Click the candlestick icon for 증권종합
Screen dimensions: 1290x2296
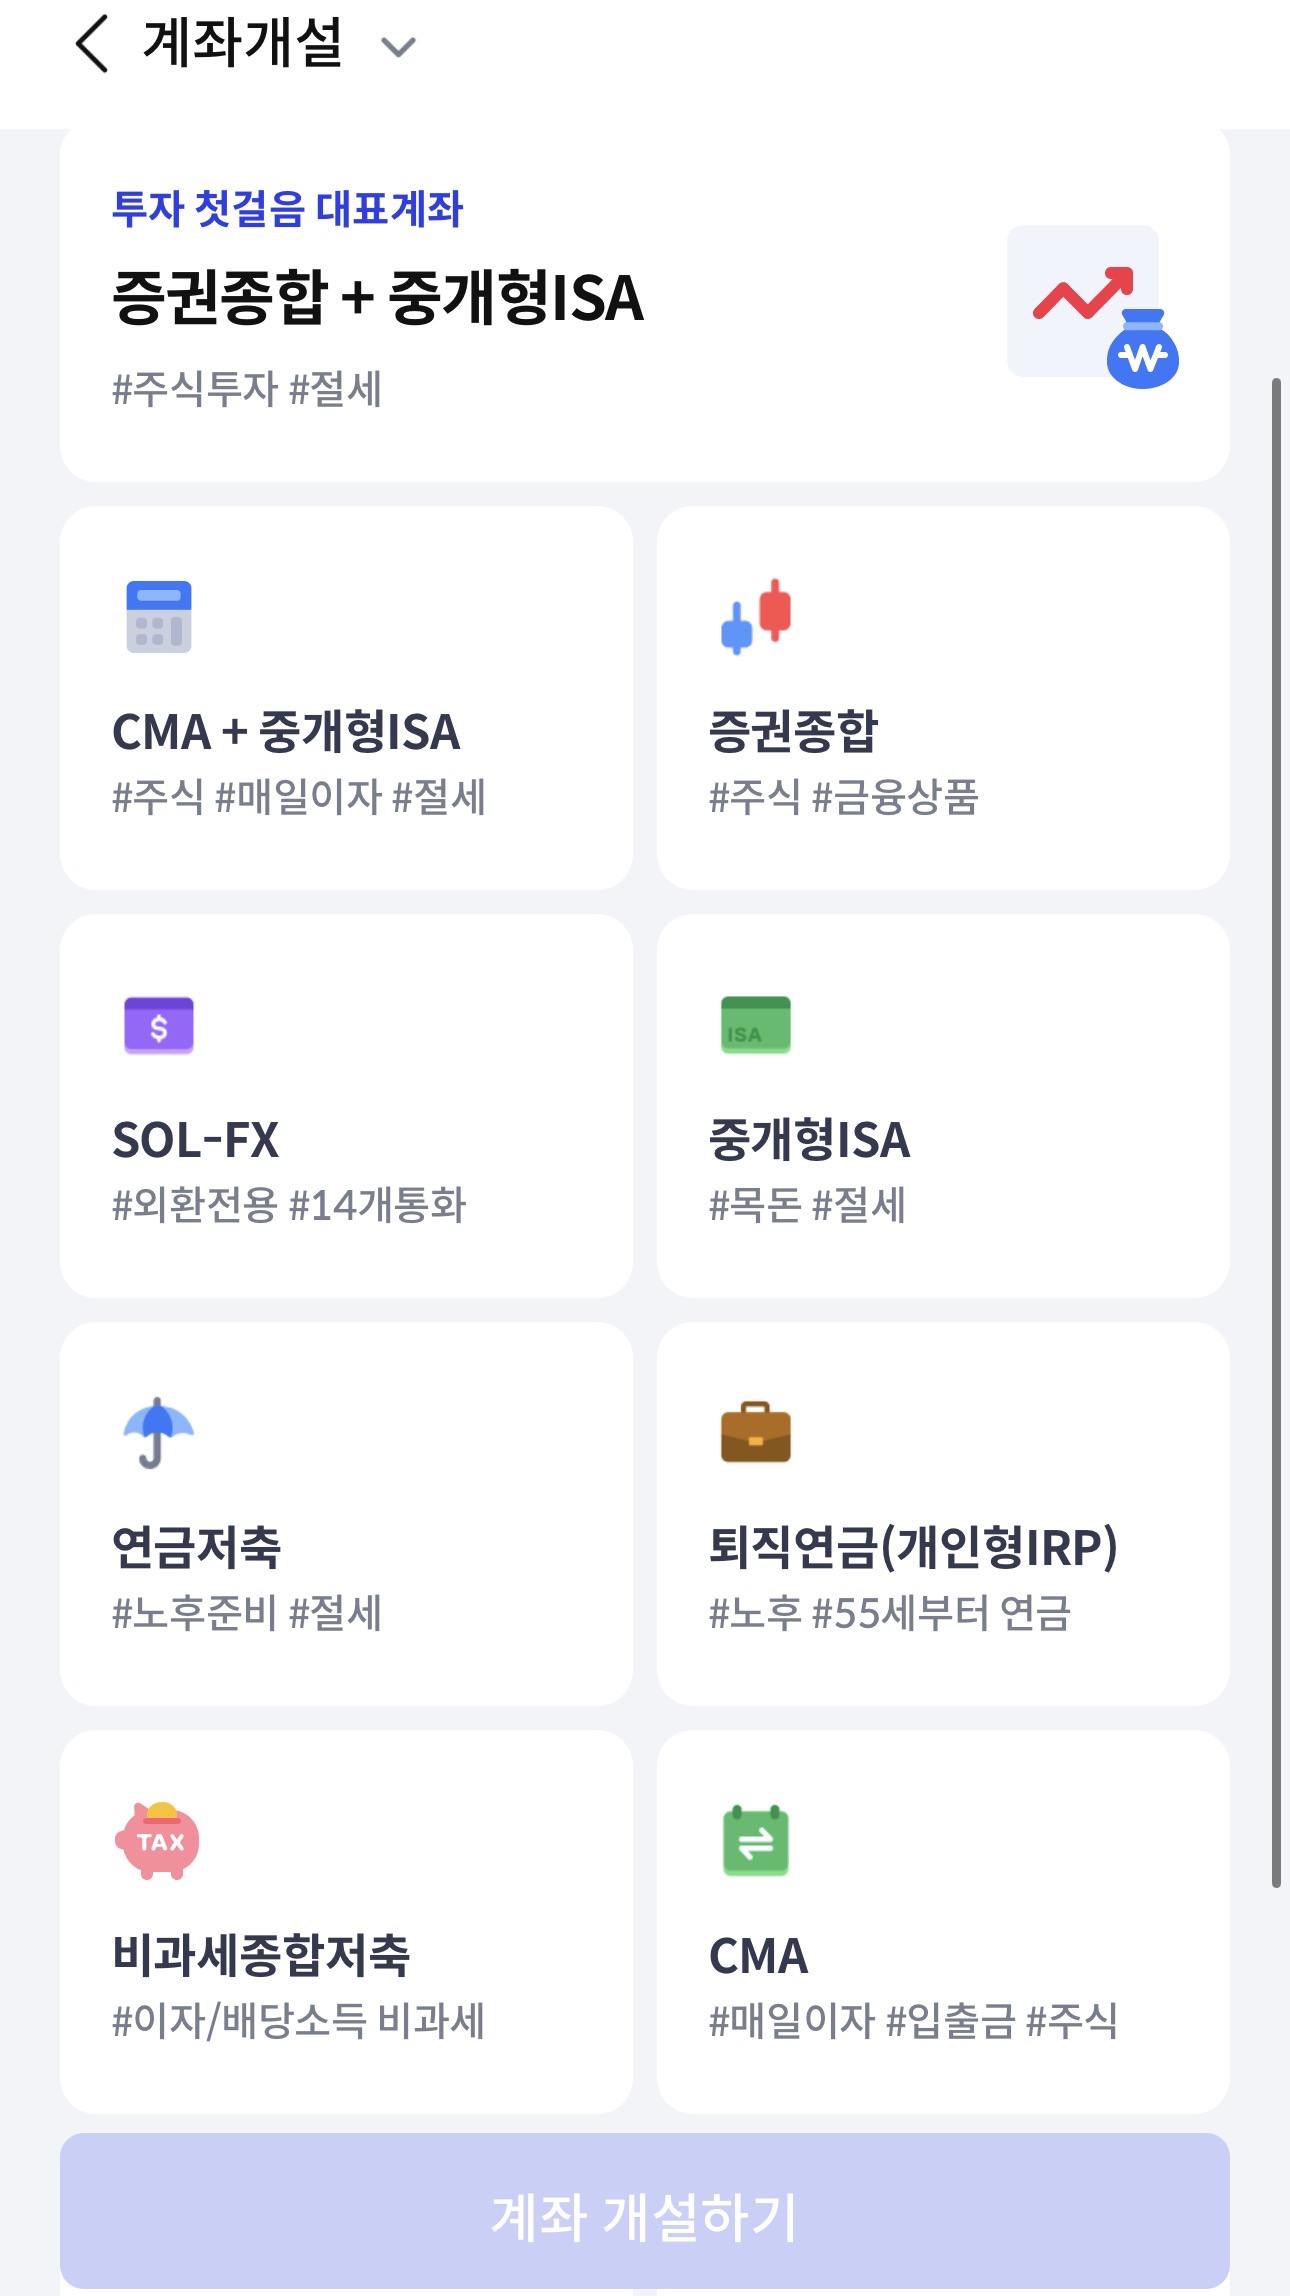point(756,616)
